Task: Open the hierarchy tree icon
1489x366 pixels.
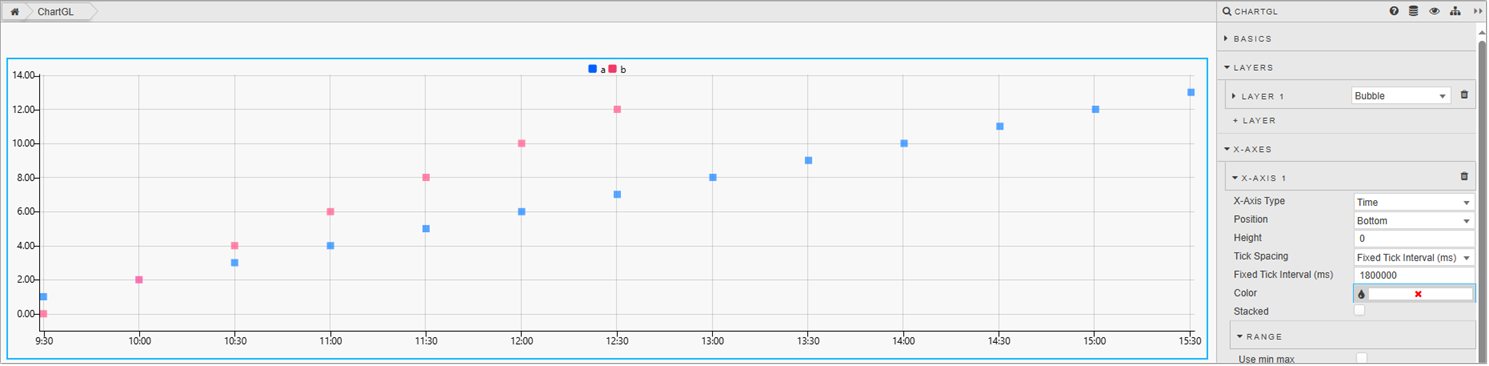Action: [x=1455, y=12]
